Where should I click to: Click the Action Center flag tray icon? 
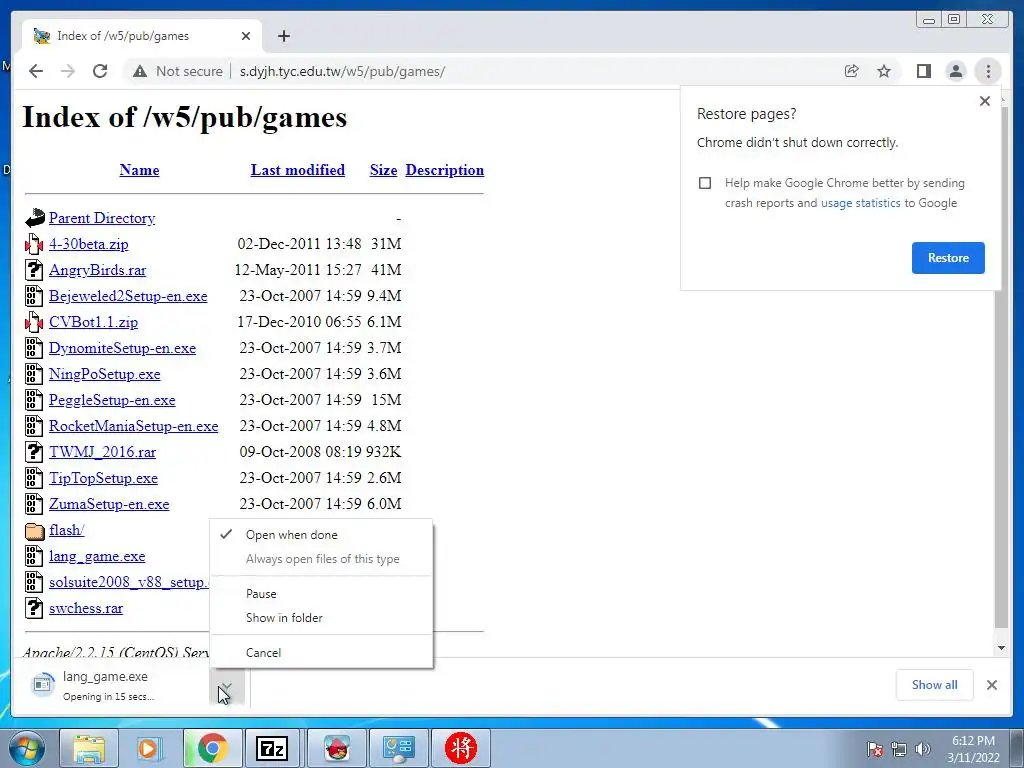tap(874, 749)
